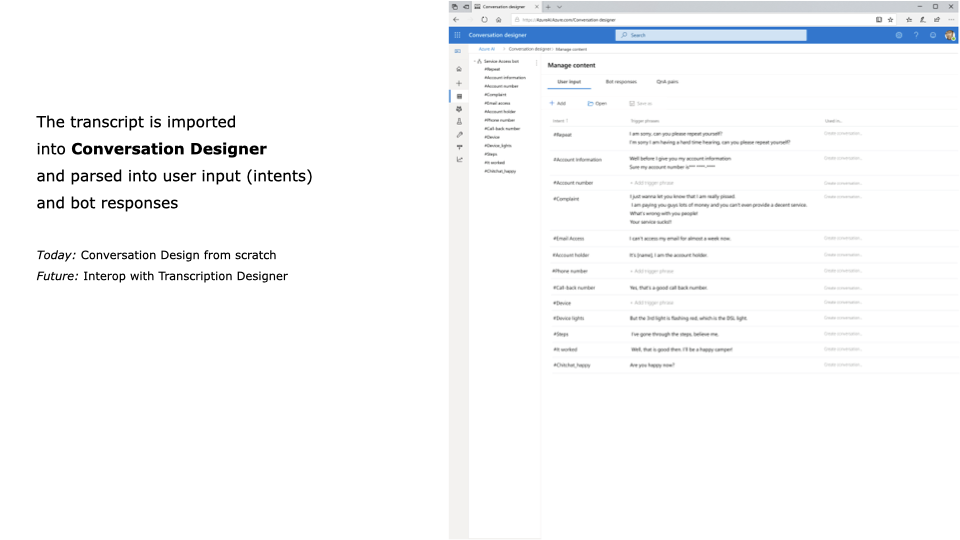
Task: Switch to the Bot responses tab
Action: (621, 81)
